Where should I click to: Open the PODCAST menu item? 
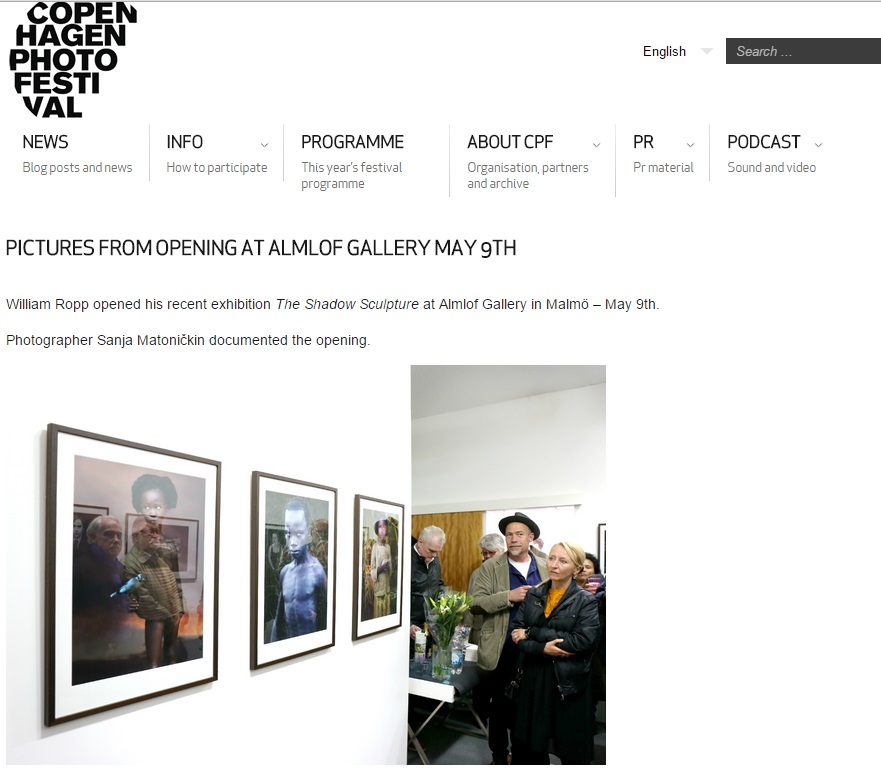coord(764,142)
